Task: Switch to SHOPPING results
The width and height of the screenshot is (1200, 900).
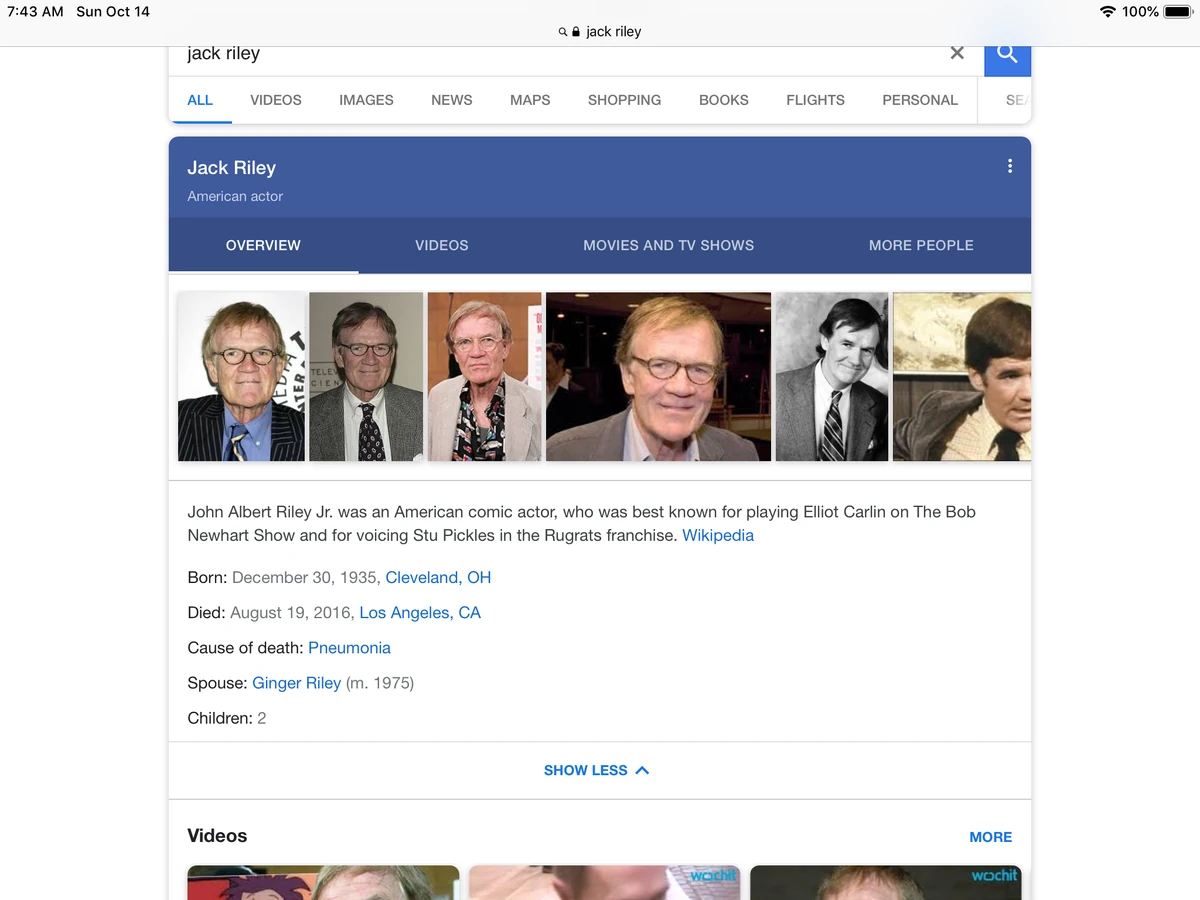Action: [624, 100]
